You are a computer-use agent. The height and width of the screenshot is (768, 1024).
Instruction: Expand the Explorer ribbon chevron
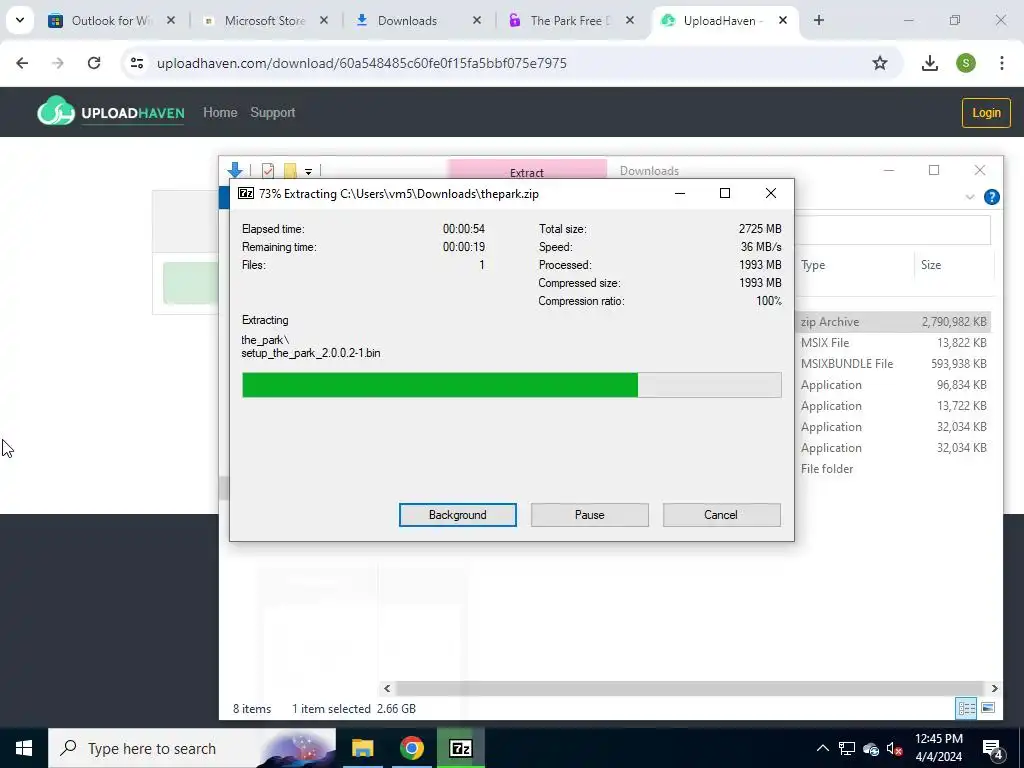[x=970, y=197]
